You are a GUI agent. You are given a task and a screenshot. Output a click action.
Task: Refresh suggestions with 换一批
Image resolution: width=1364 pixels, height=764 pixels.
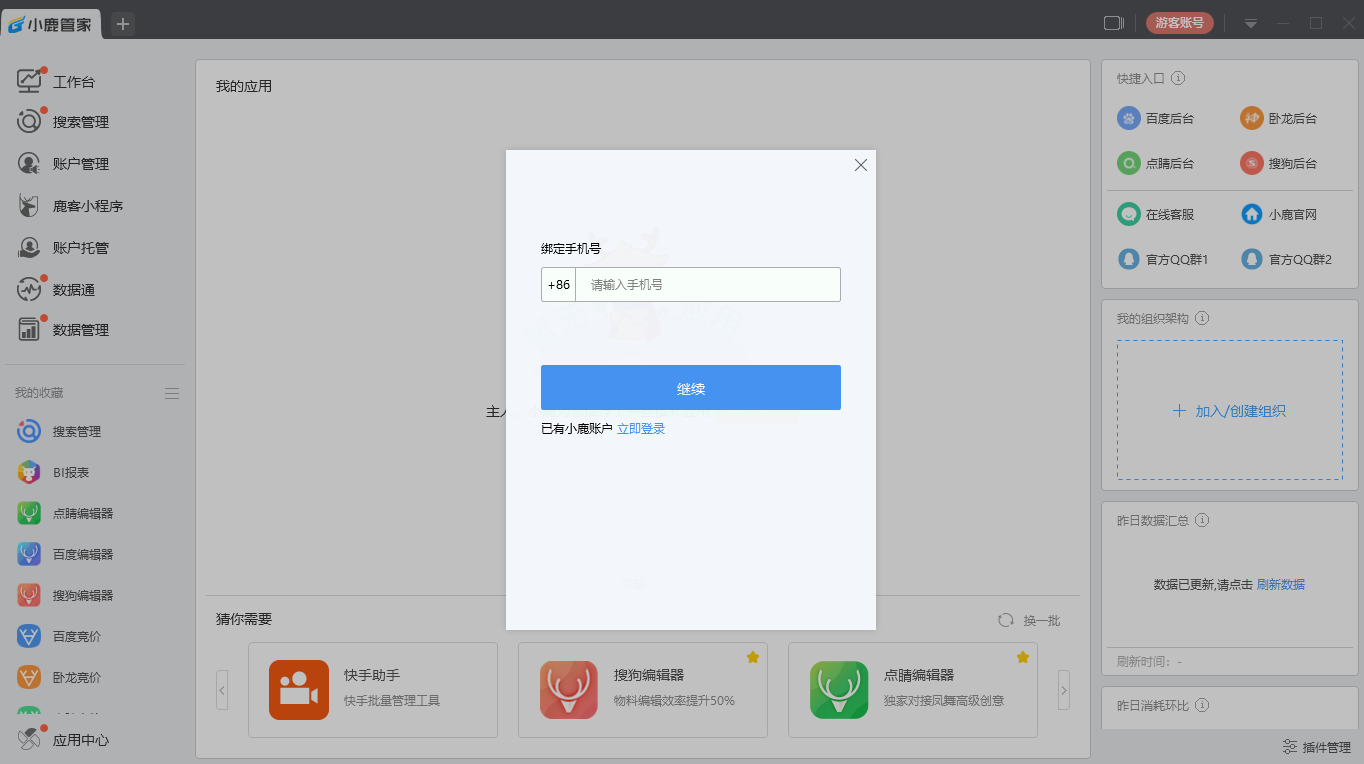tap(1029, 621)
